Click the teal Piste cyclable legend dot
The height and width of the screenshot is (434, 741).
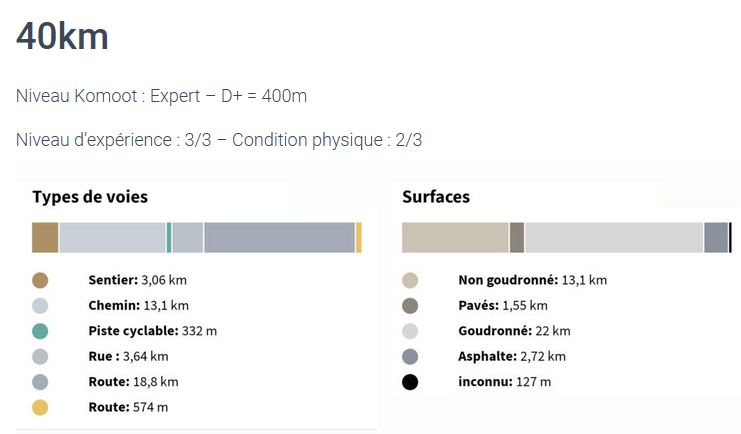pyautogui.click(x=40, y=331)
